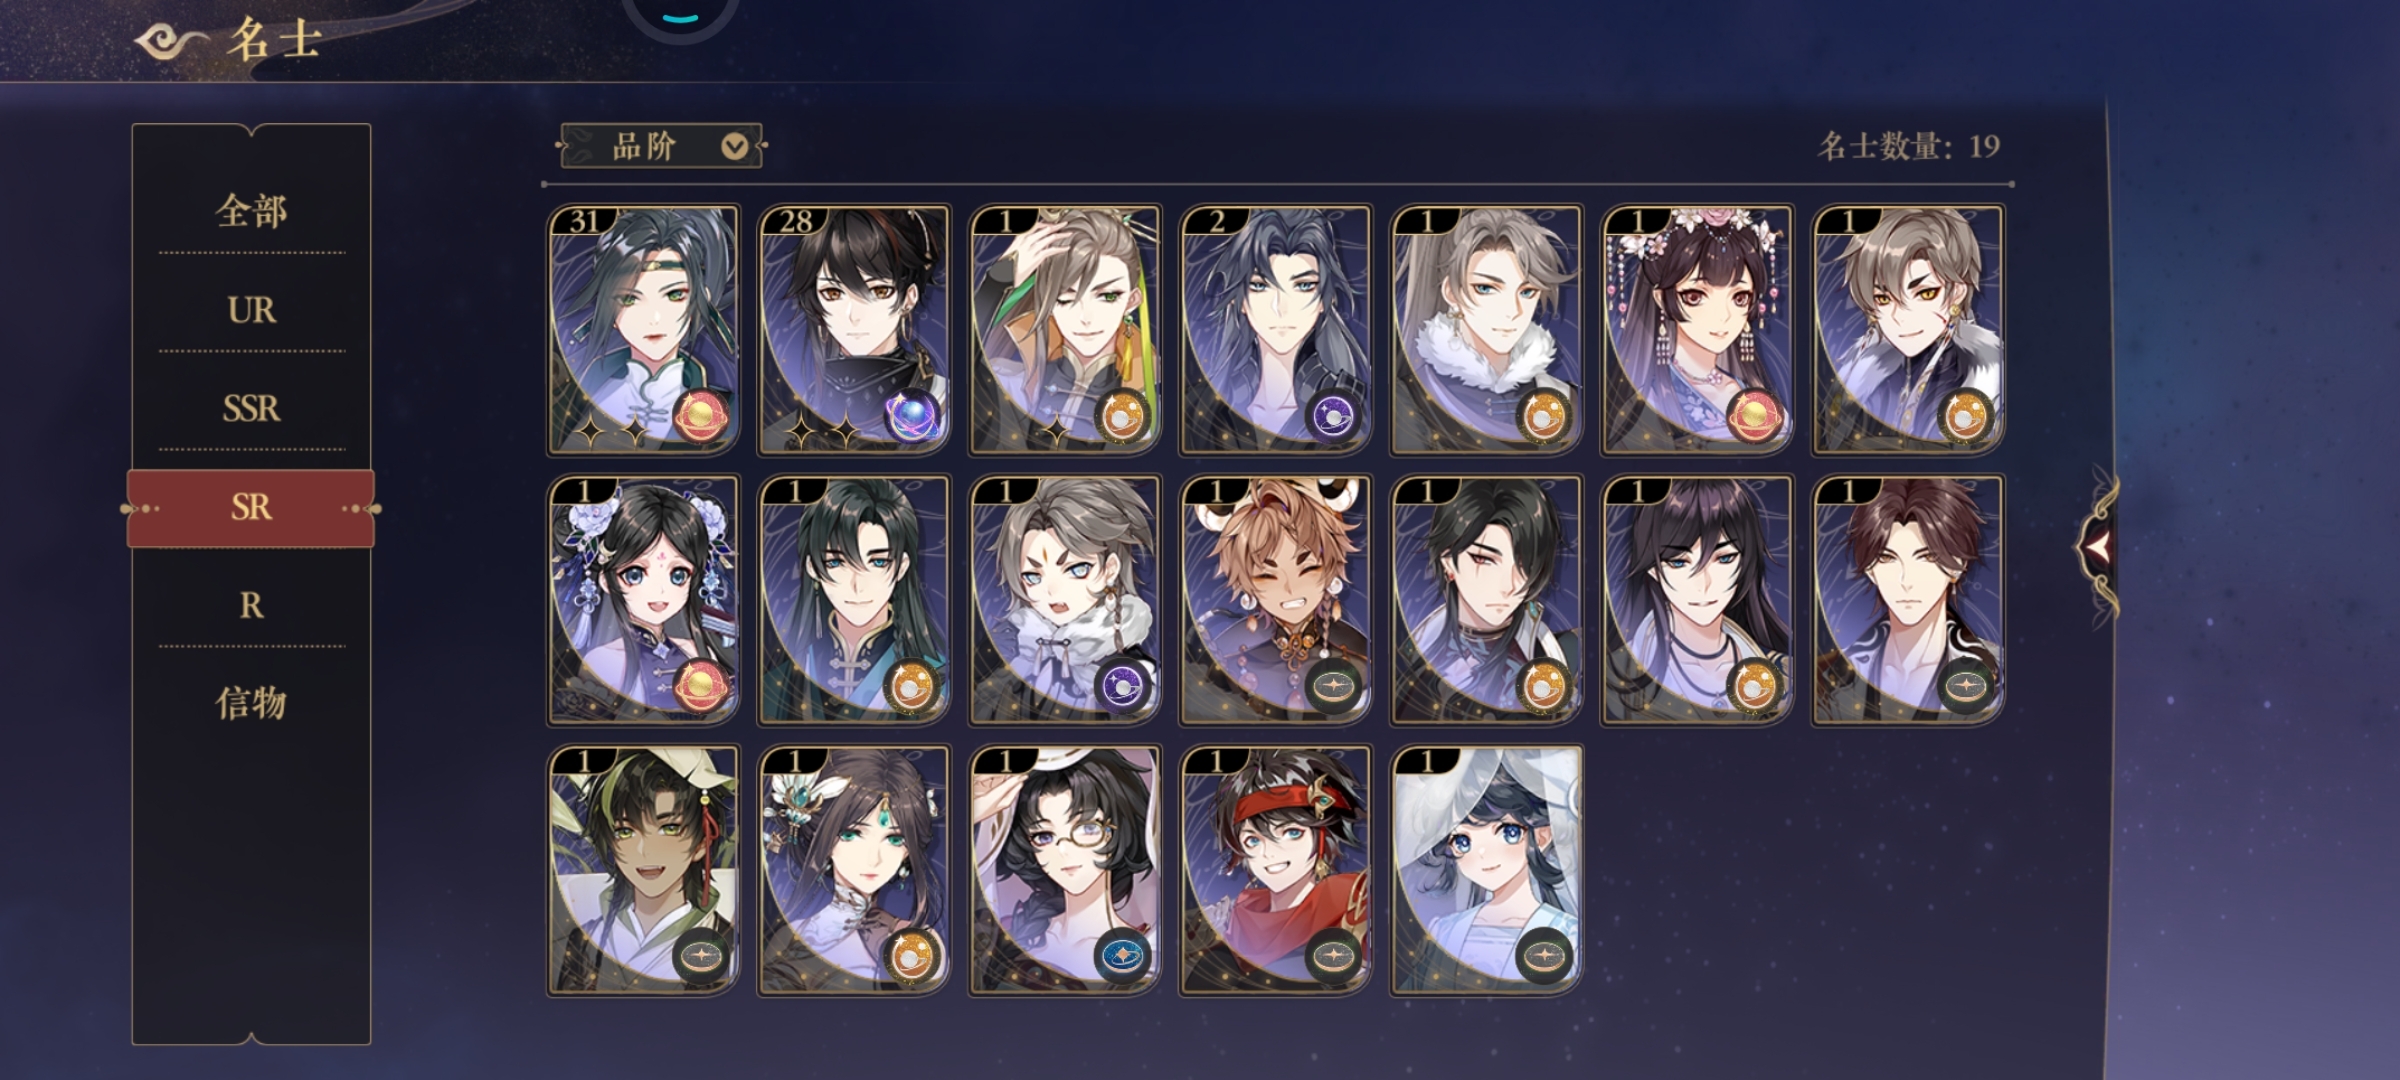Click purple planet icon on level 2 card
This screenshot has height=1080, width=2400.
[1334, 415]
